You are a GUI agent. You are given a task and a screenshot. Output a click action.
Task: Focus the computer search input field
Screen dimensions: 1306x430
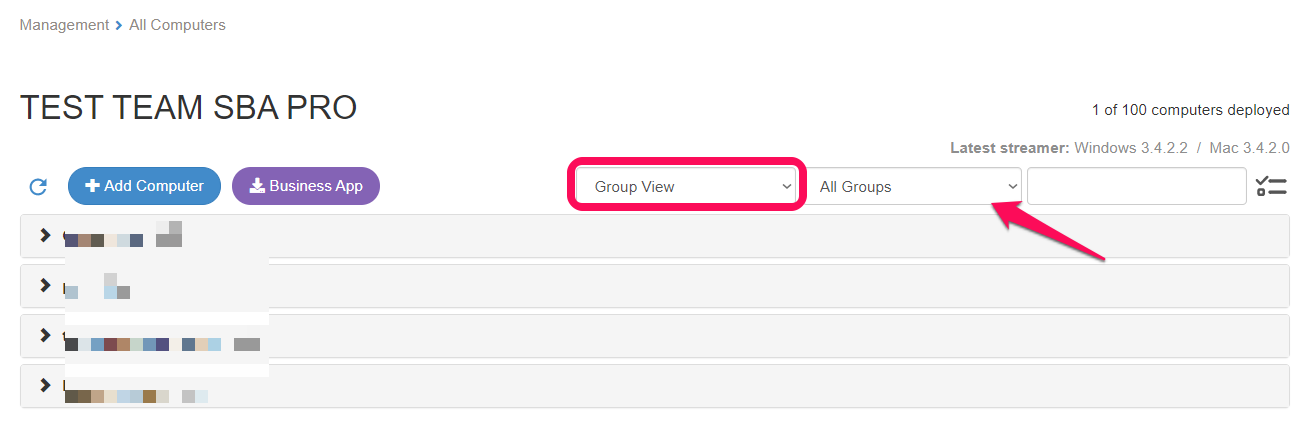point(1137,186)
